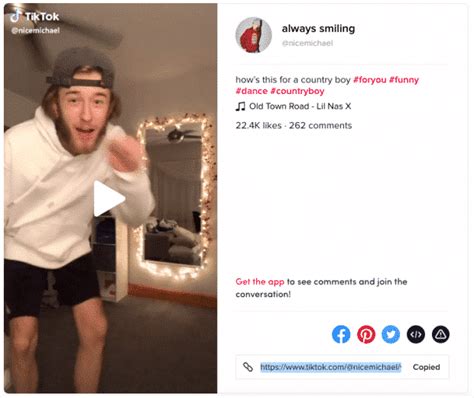Click the Get the app link

[x=260, y=282]
